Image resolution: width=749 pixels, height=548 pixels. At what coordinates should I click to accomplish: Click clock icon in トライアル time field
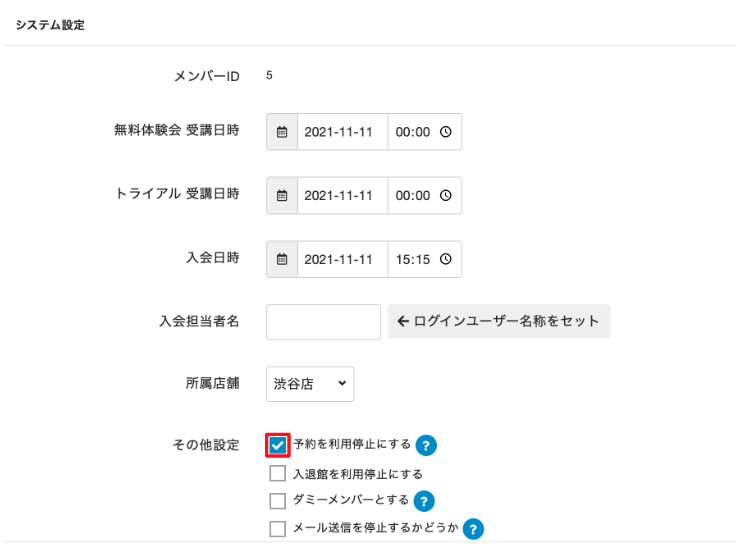point(446,195)
